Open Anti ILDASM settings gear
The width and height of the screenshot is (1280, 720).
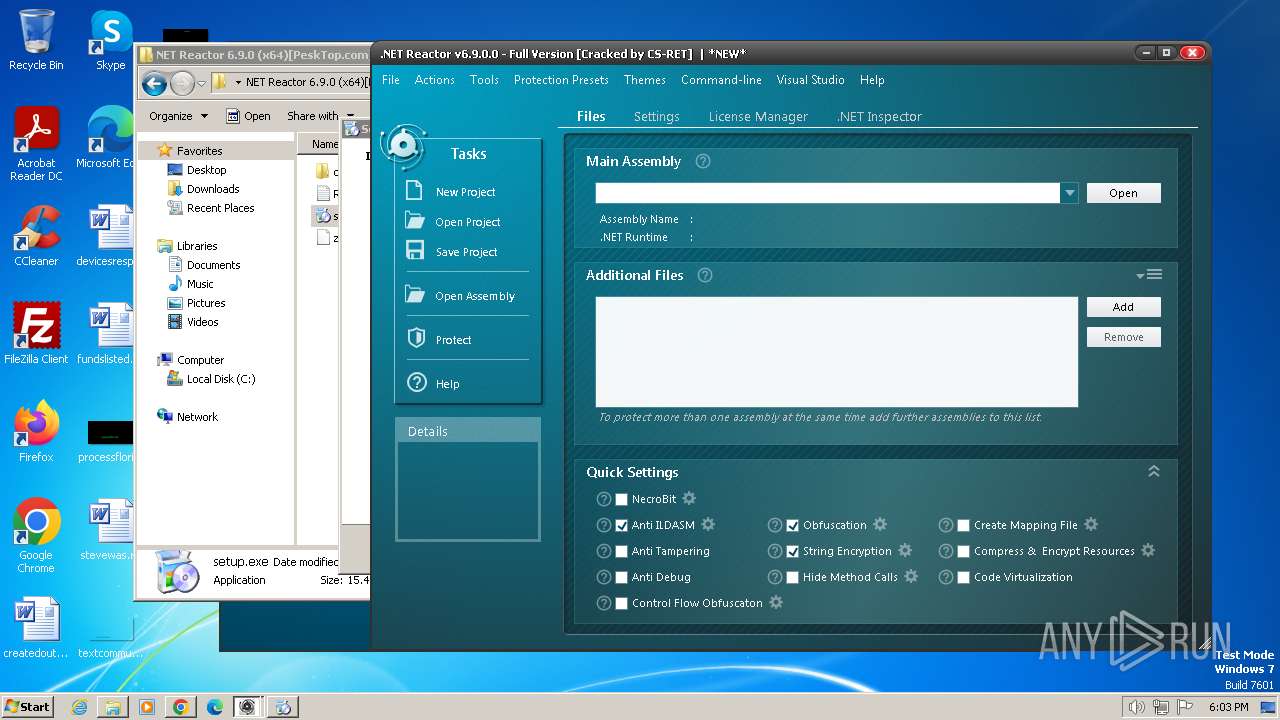[708, 524]
